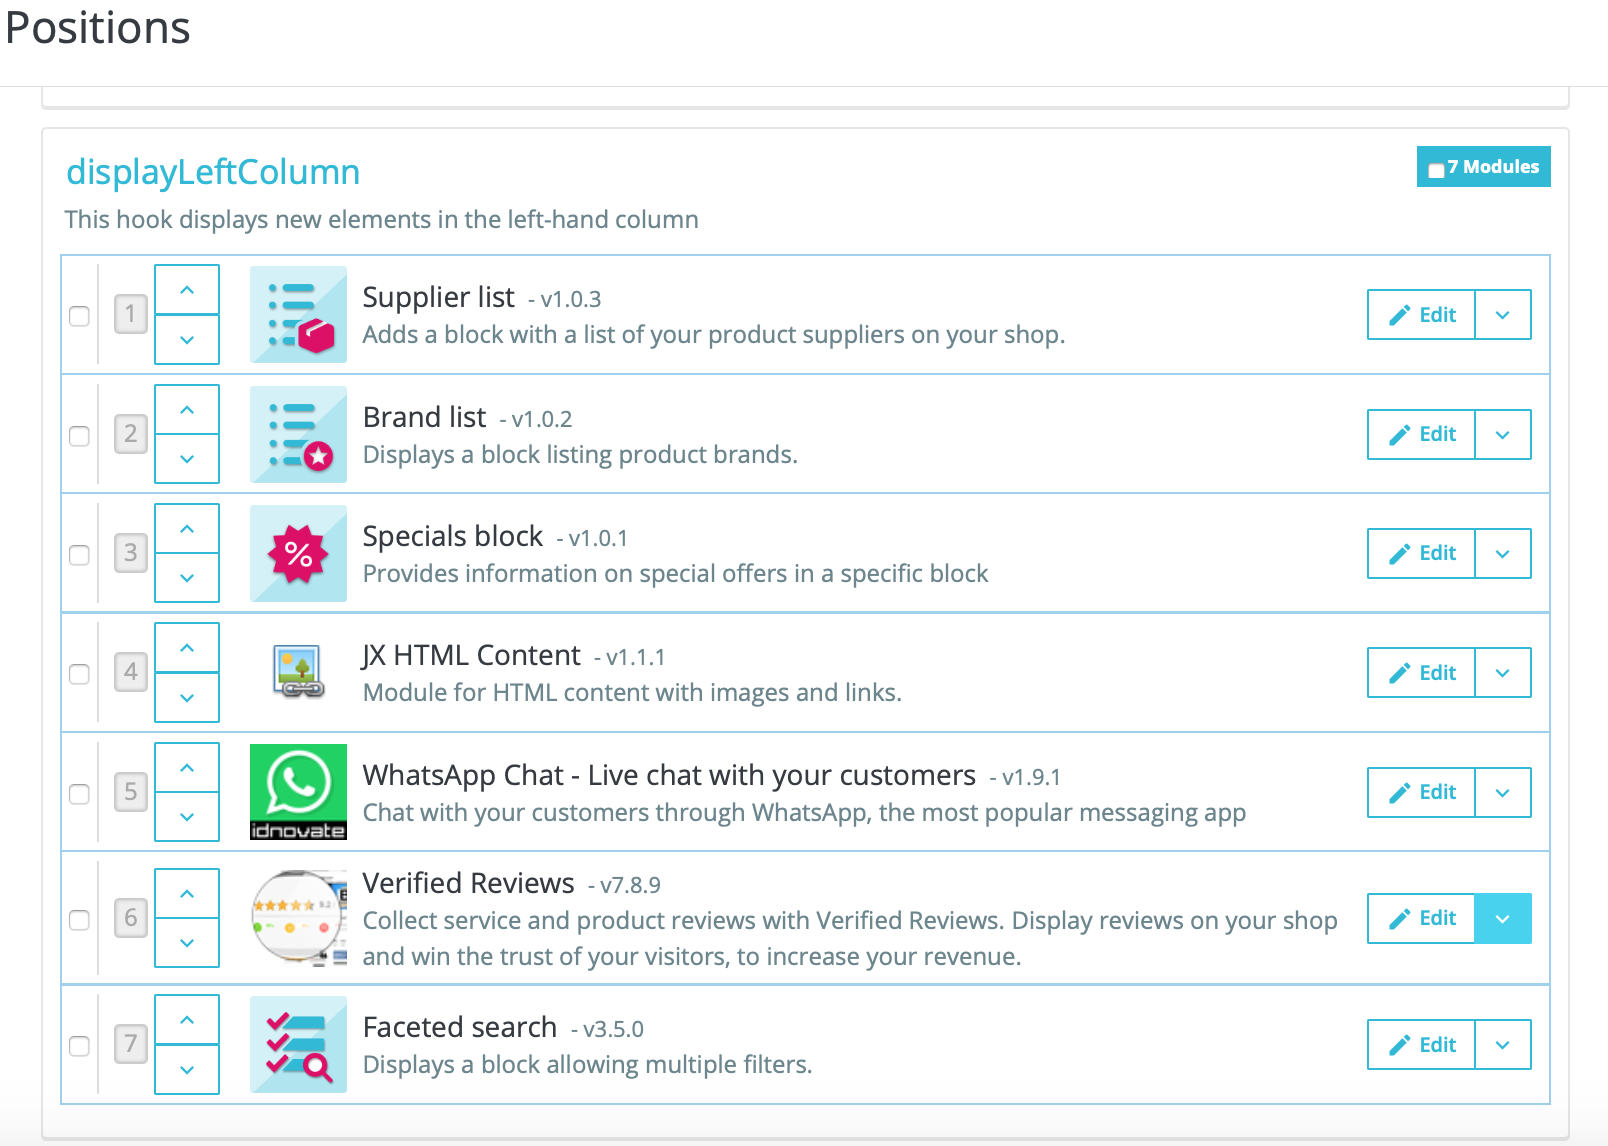Image resolution: width=1608 pixels, height=1146 pixels.
Task: Move Faceted search up one position
Action: 187,1020
